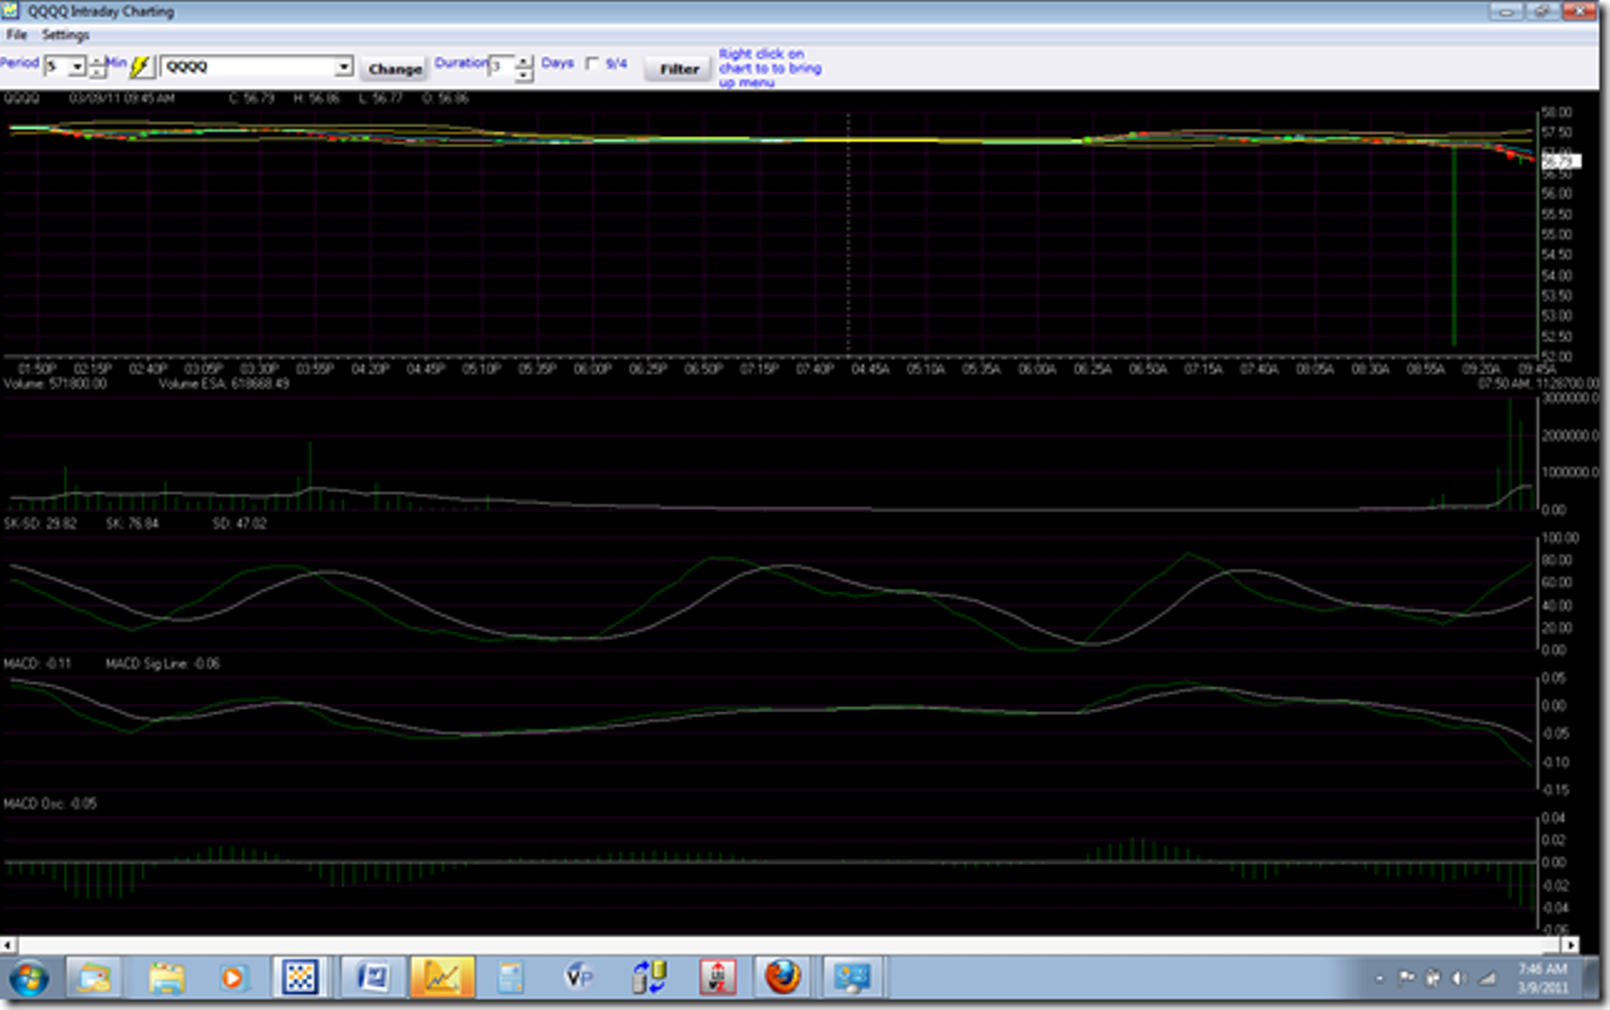
Task: Click the QQQQ Intraday Charting title bar icon
Action: tap(11, 11)
